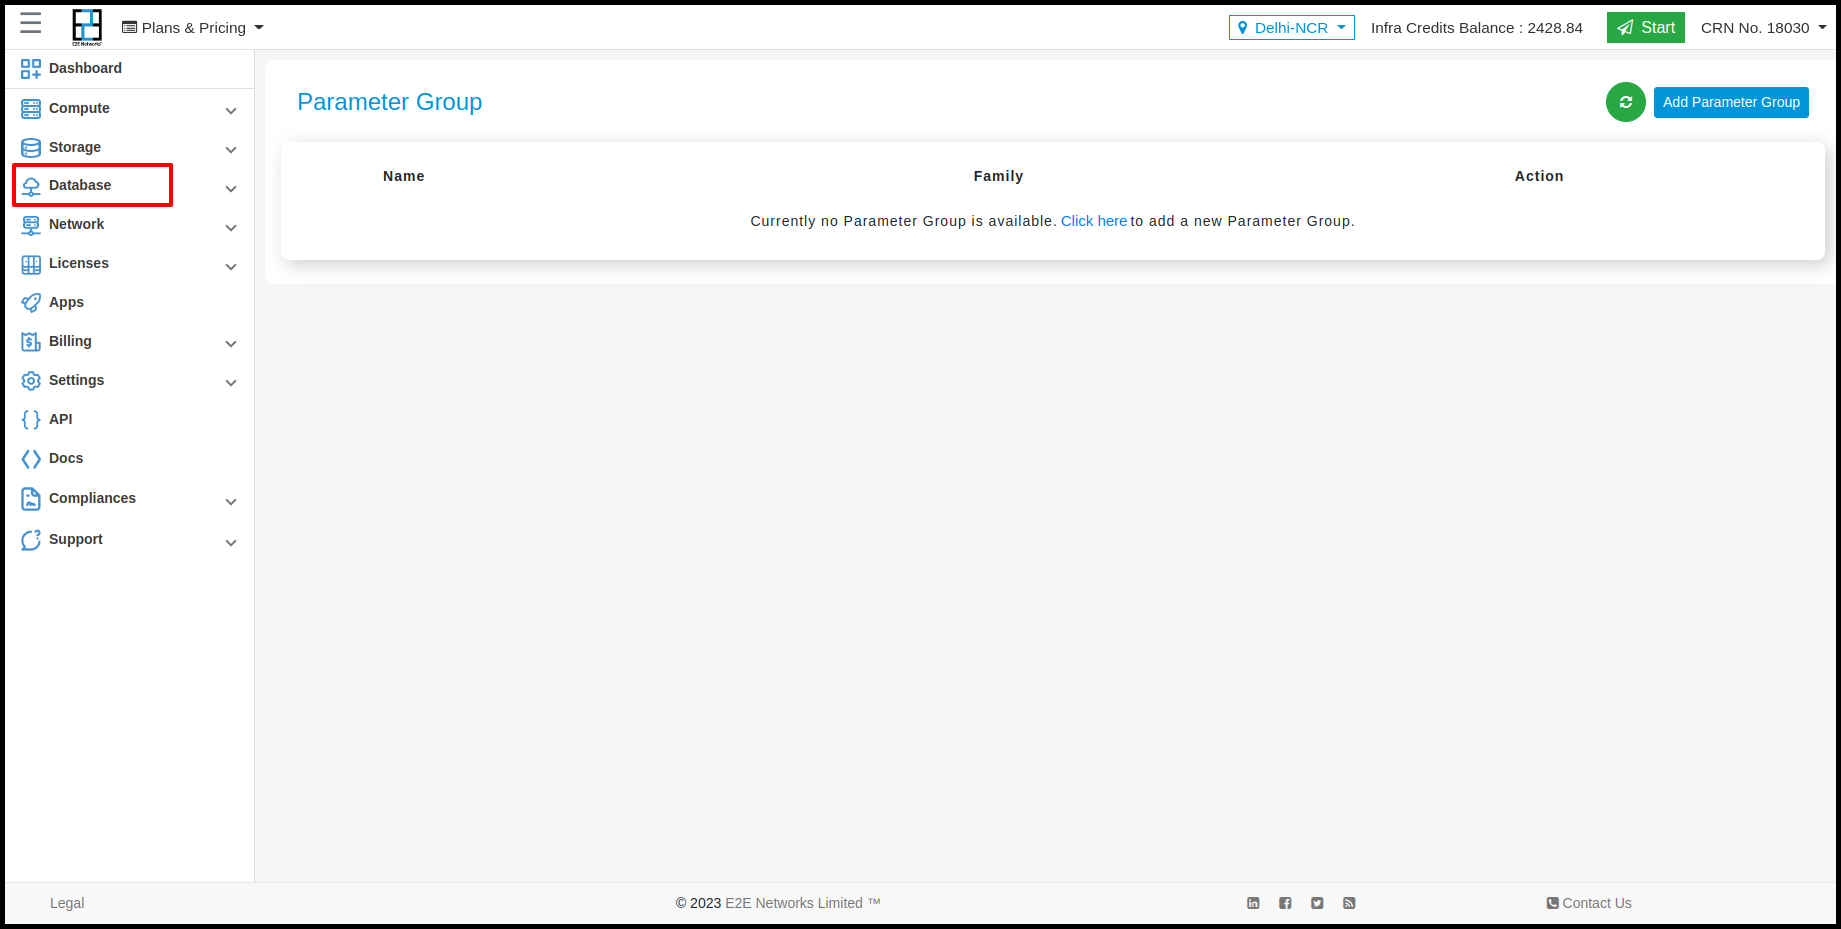Click the API curly braces icon
1841x929 pixels.
tap(31, 420)
